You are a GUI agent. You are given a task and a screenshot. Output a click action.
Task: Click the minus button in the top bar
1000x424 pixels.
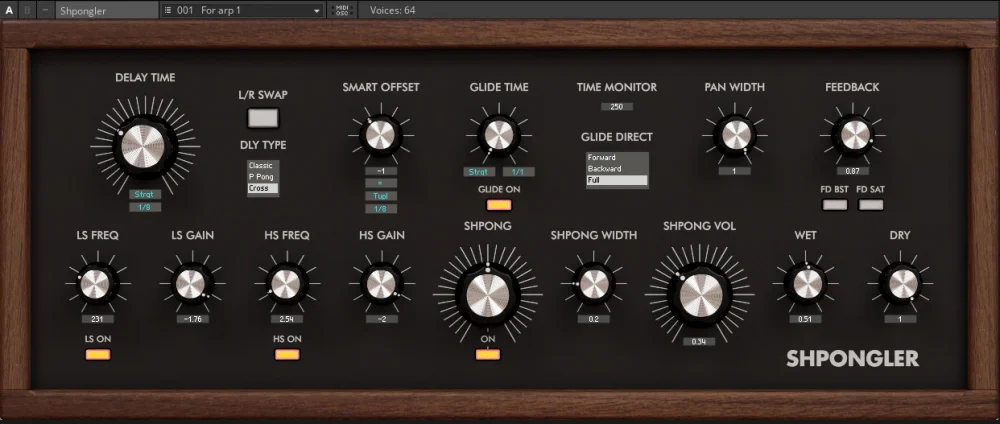tap(45, 10)
